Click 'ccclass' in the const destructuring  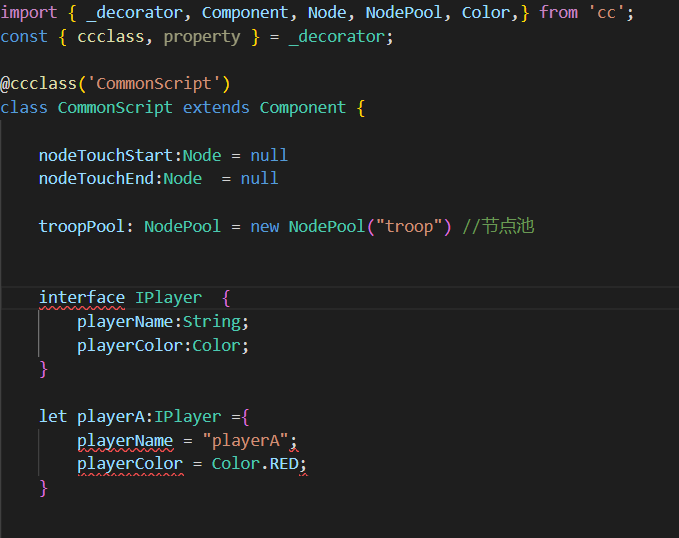110,37
